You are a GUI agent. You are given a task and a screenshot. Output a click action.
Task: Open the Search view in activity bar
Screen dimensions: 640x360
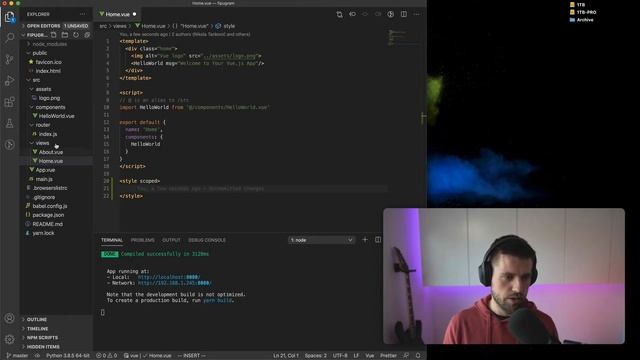[9, 38]
